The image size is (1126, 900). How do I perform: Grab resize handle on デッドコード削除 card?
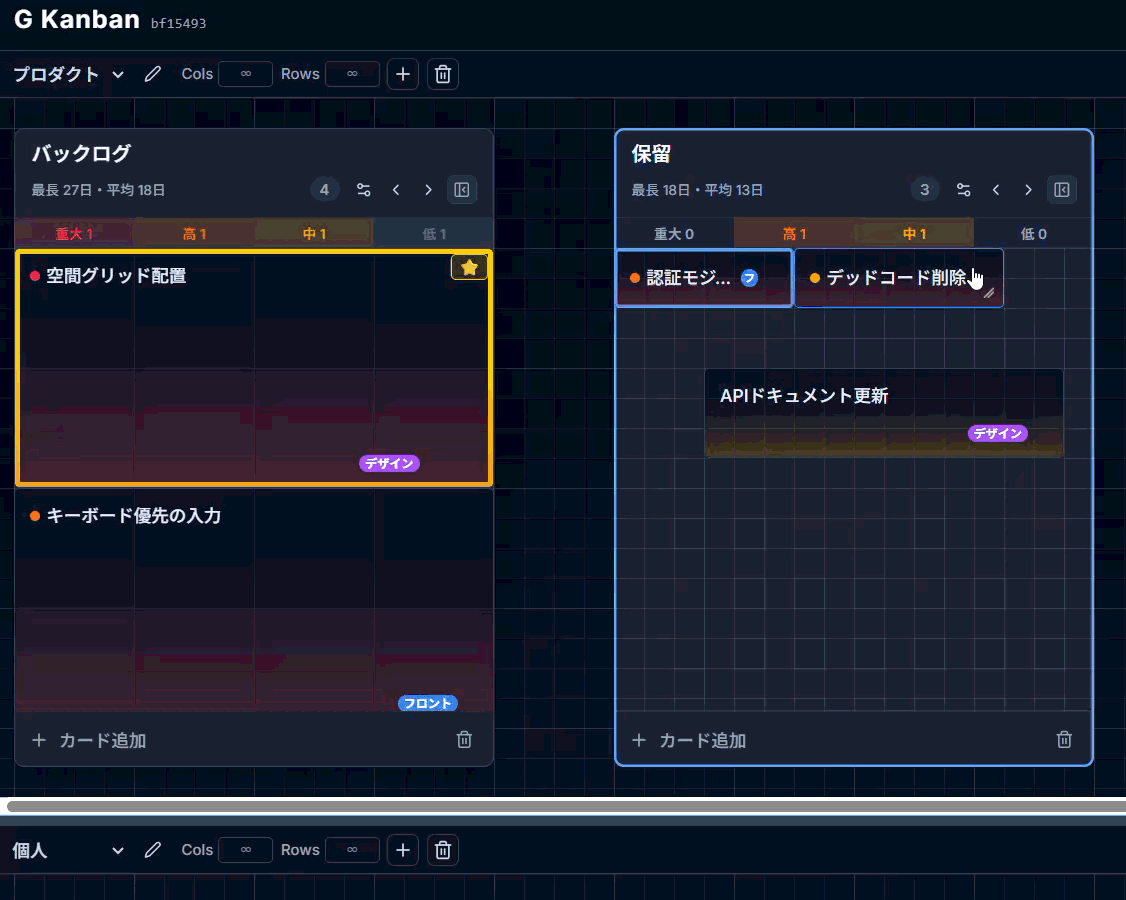[990, 293]
